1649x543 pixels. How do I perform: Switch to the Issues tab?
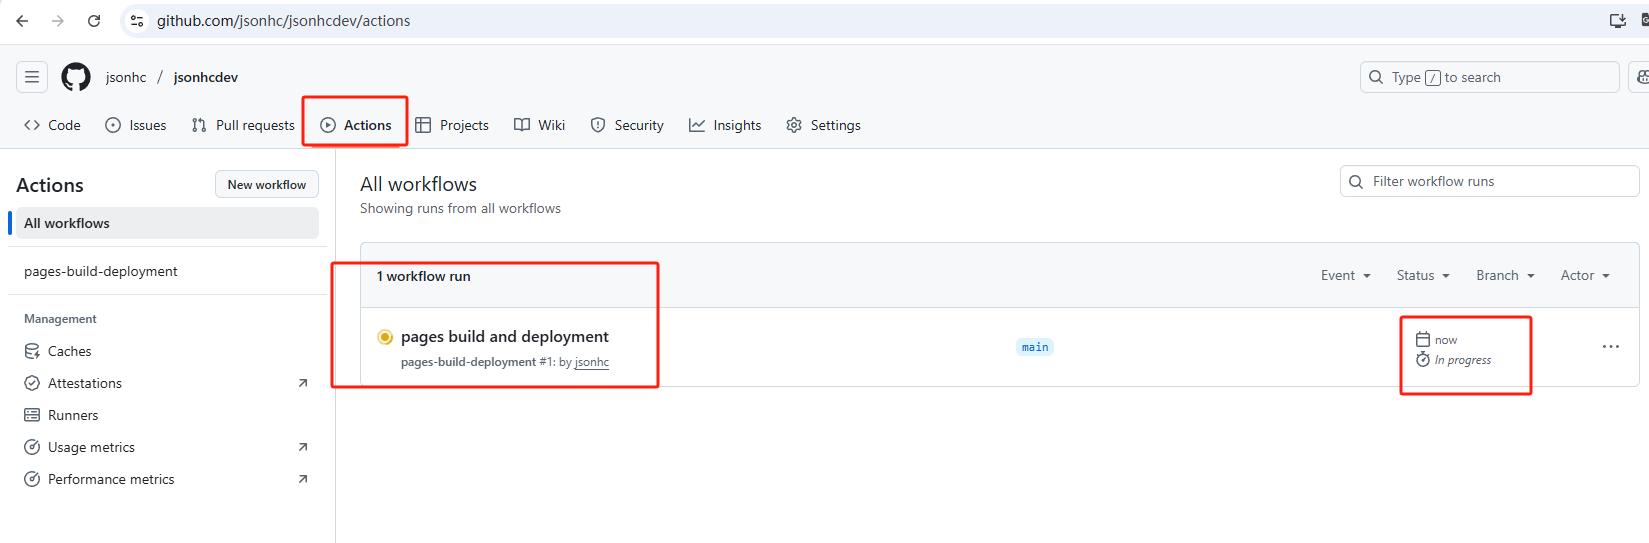(136, 125)
